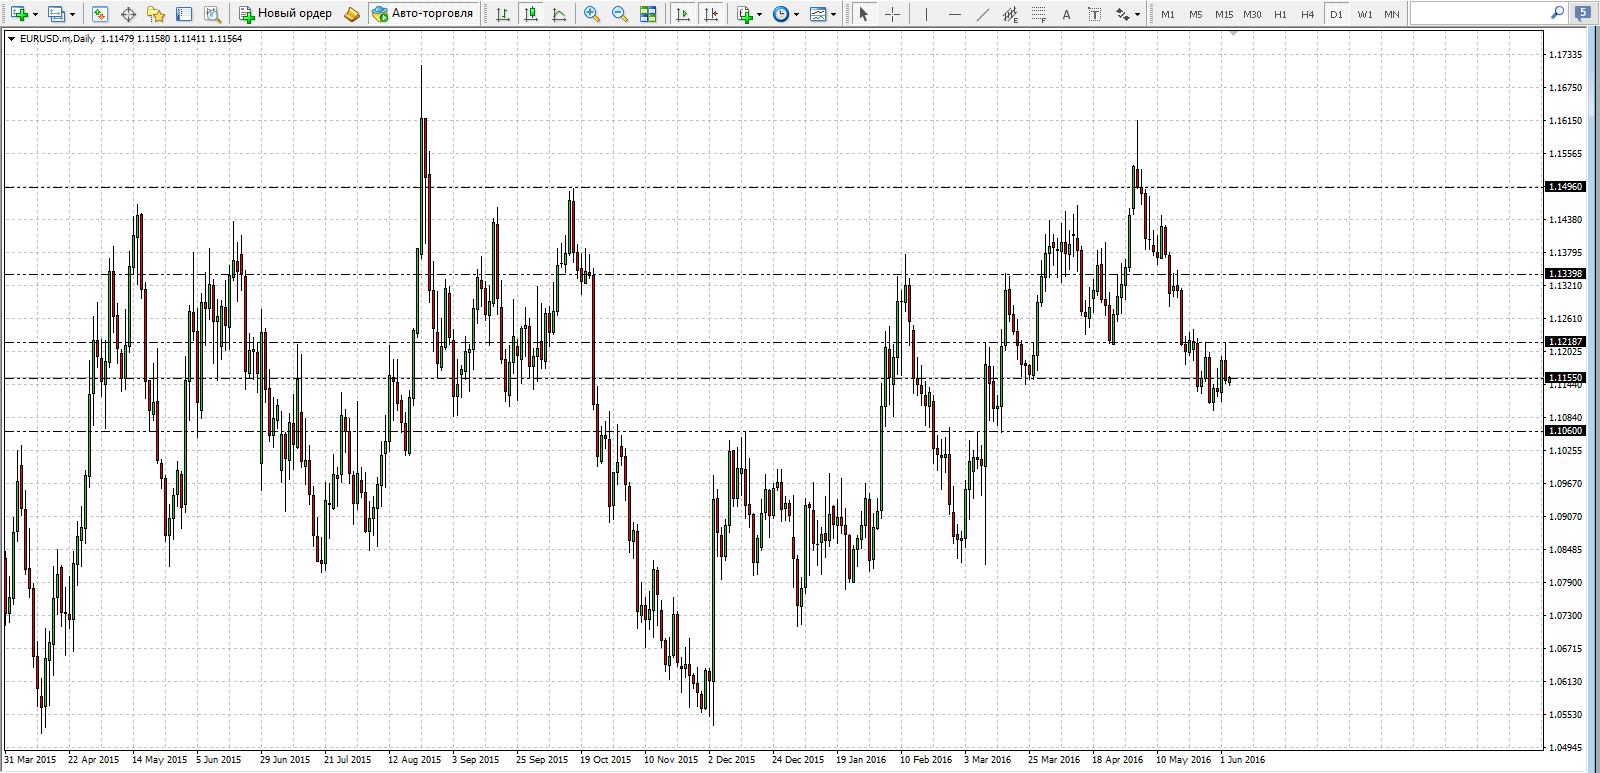Expand the Templates dropdown arrow
Viewport: 1600px width, 773px height.
pyautogui.click(x=833, y=15)
